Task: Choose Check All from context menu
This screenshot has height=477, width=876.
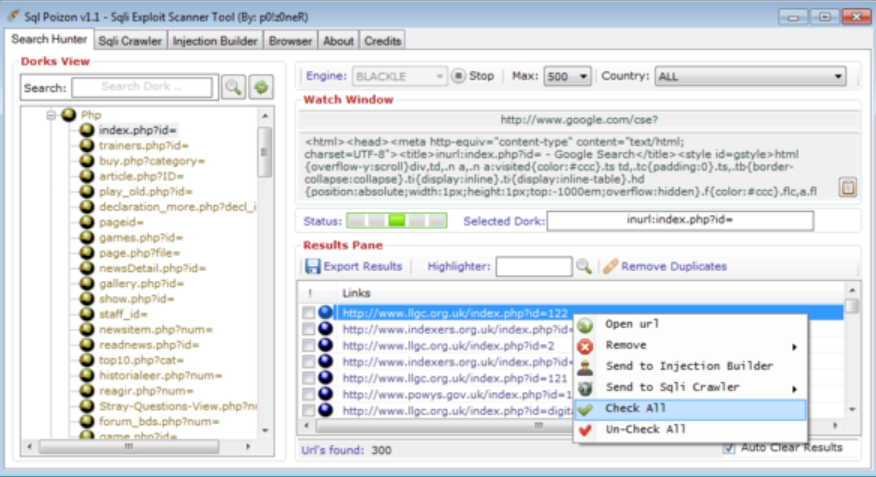Action: pyautogui.click(x=691, y=409)
